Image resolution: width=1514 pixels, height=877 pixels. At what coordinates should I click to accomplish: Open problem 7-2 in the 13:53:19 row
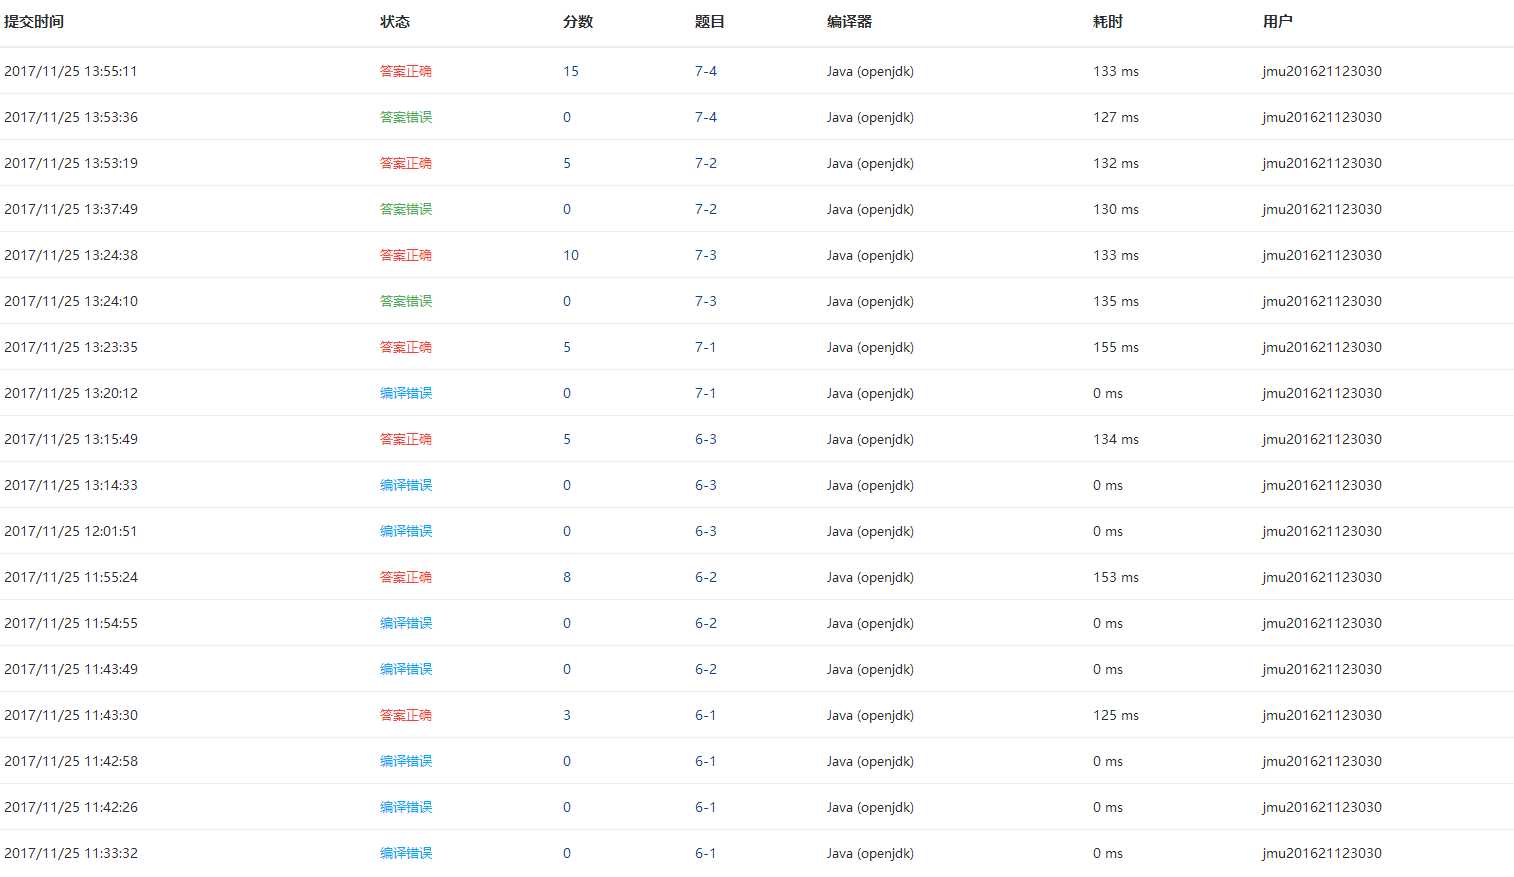click(x=706, y=163)
